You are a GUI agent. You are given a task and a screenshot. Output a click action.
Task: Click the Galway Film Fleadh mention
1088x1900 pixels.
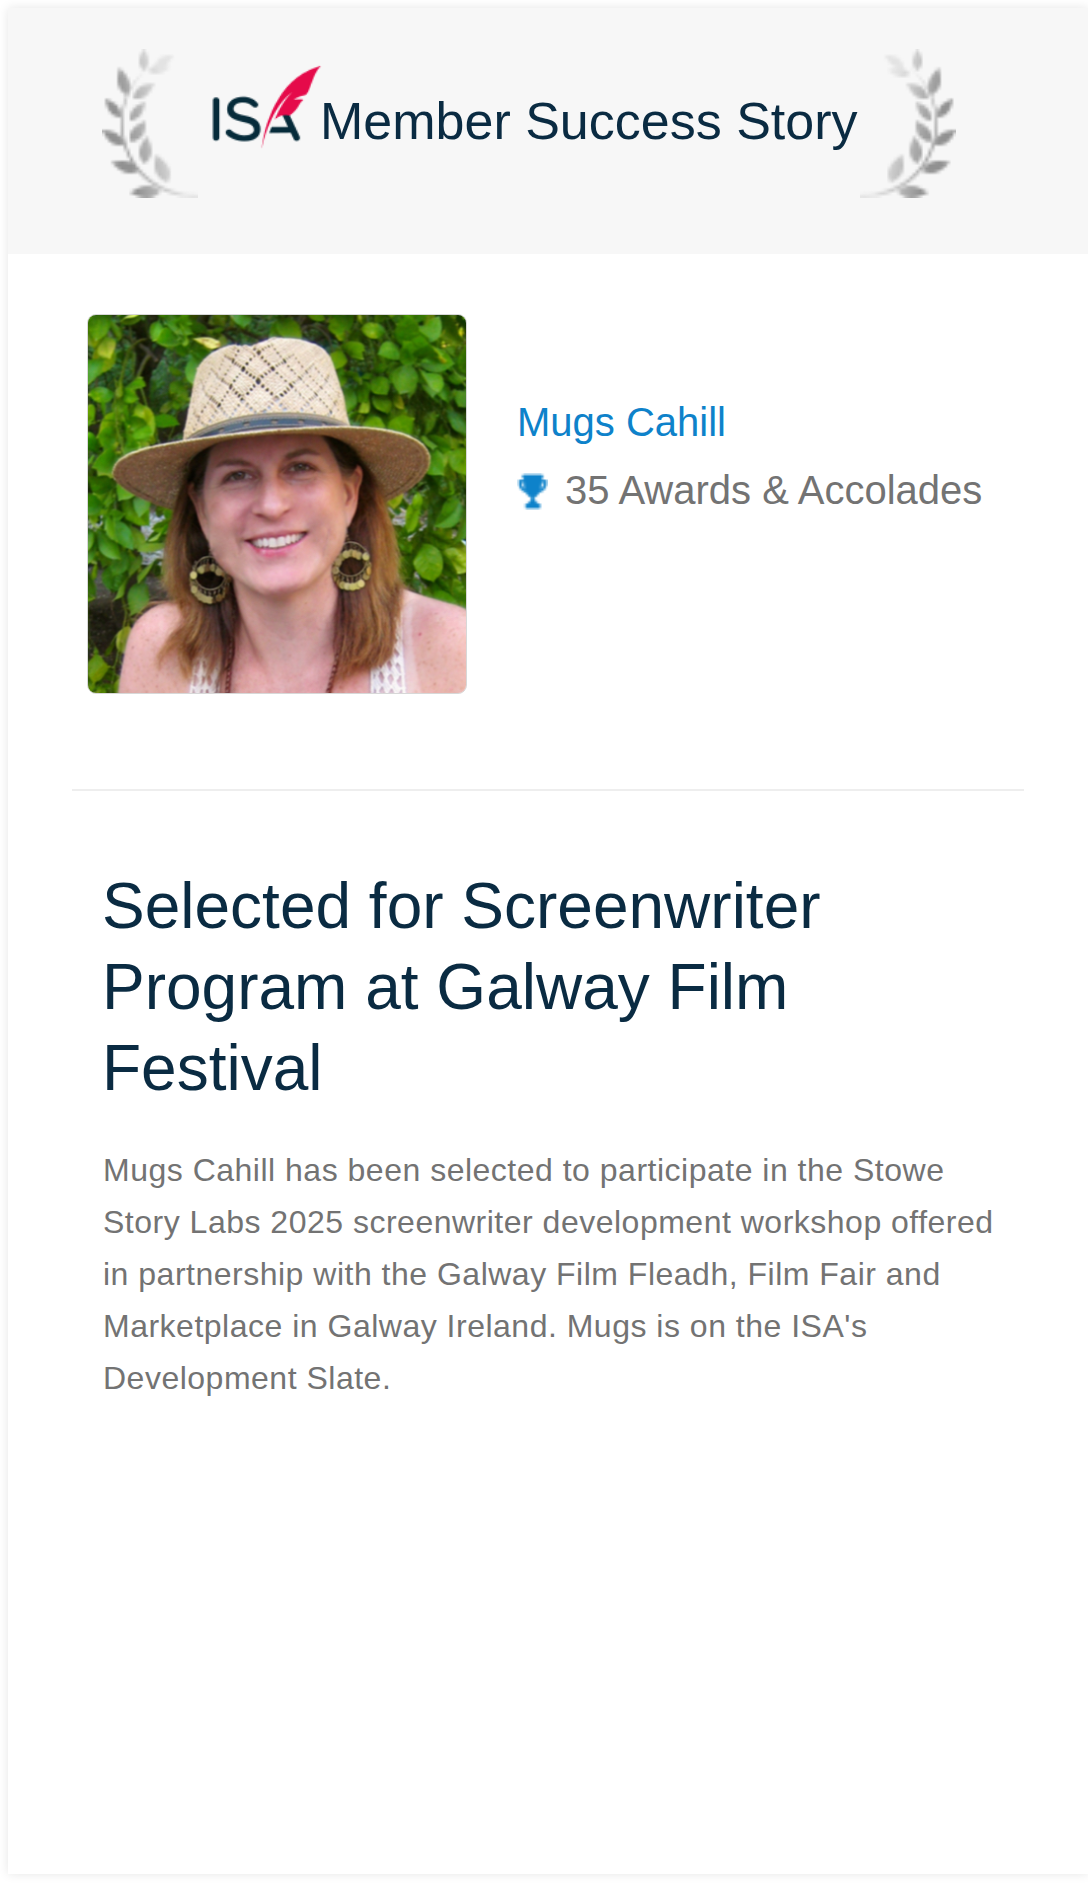[582, 1274]
